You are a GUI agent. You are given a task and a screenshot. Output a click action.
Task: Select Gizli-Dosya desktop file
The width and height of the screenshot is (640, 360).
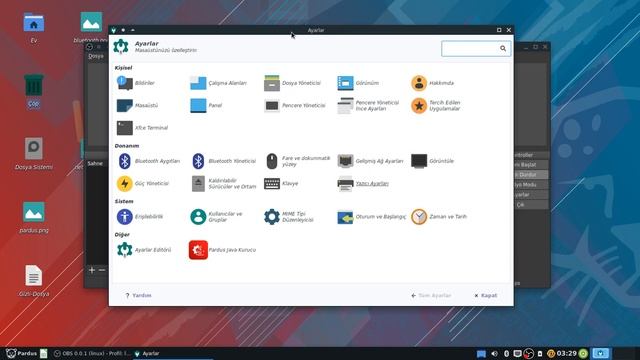point(33,280)
